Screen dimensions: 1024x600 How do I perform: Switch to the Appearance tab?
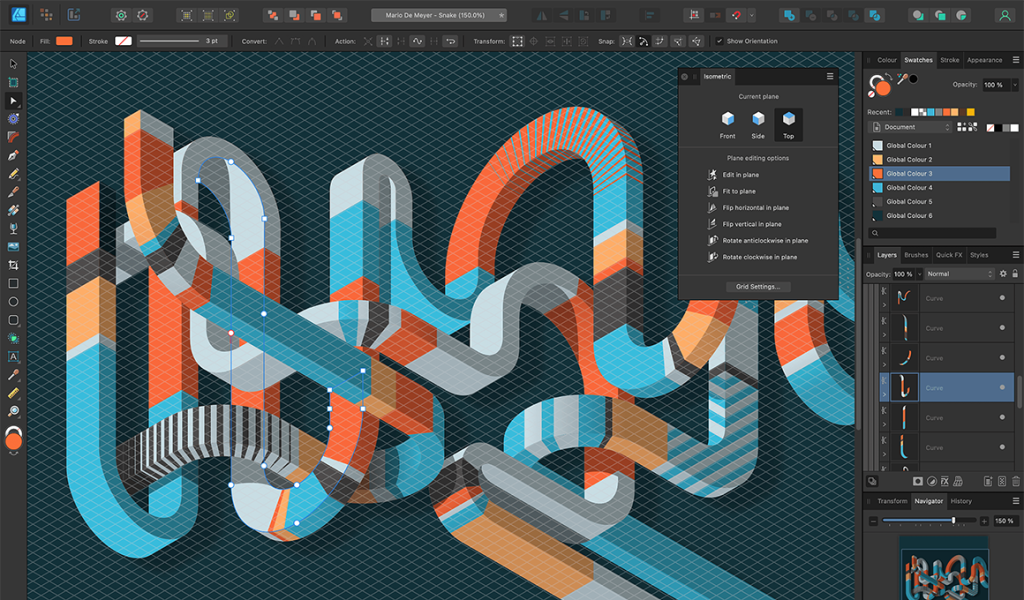[x=984, y=60]
